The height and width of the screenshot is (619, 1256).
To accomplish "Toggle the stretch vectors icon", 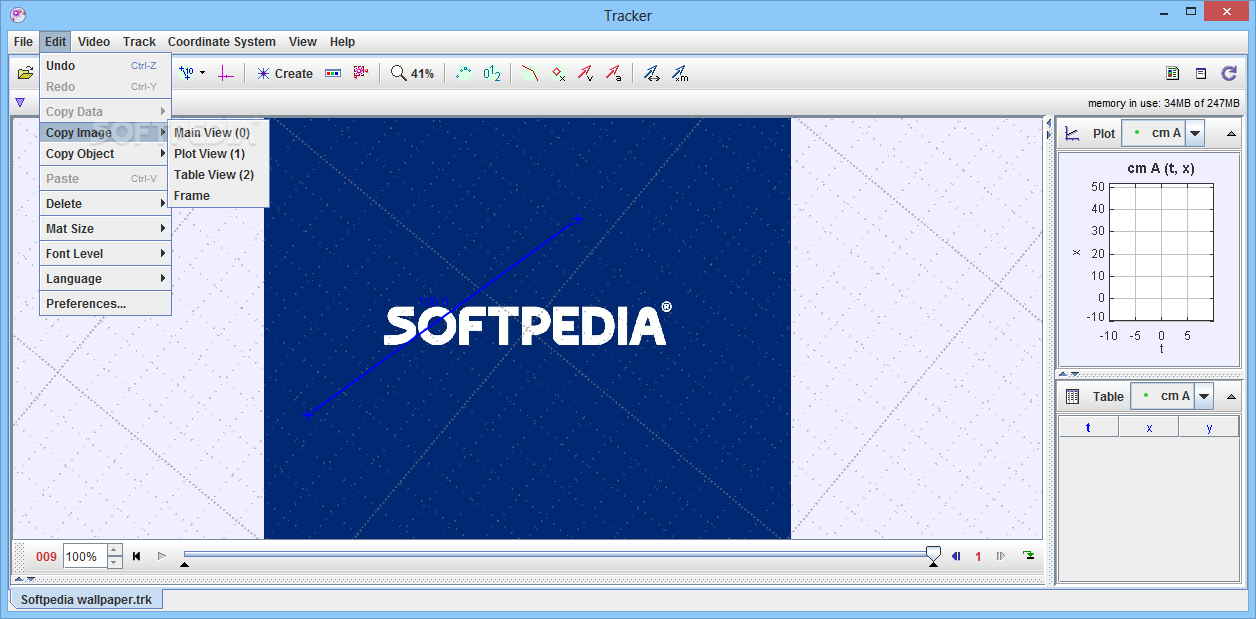I will [x=652, y=73].
